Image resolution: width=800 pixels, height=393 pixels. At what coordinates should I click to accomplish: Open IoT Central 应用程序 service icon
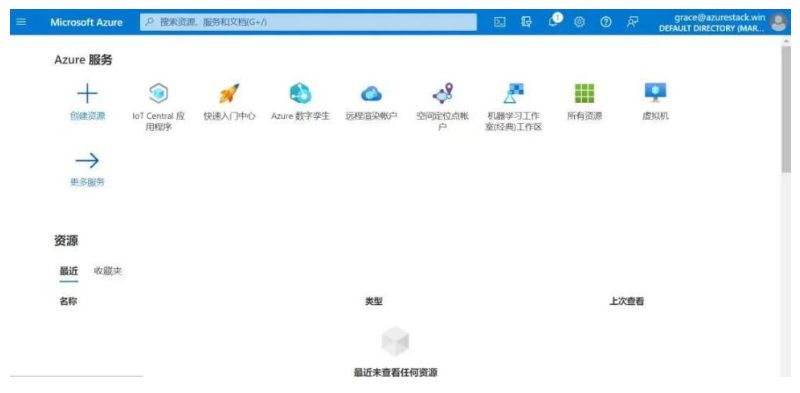point(158,93)
